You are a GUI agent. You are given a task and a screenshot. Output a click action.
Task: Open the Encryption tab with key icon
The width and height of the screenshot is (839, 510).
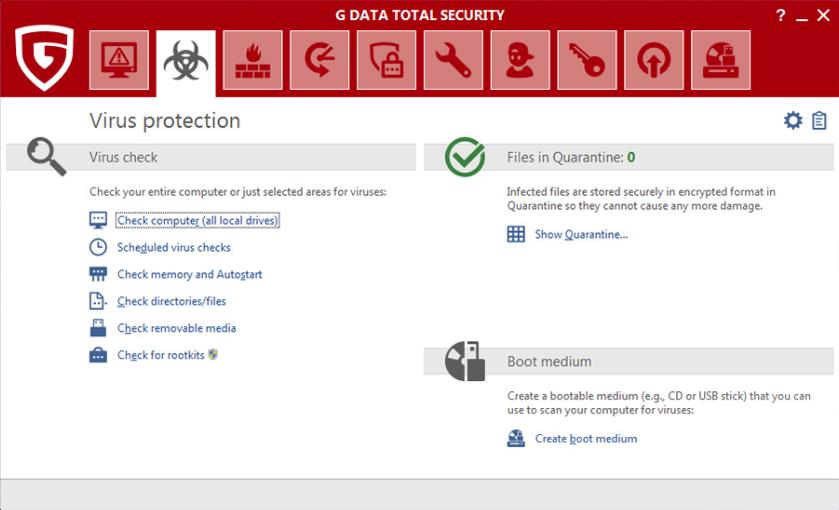point(587,60)
